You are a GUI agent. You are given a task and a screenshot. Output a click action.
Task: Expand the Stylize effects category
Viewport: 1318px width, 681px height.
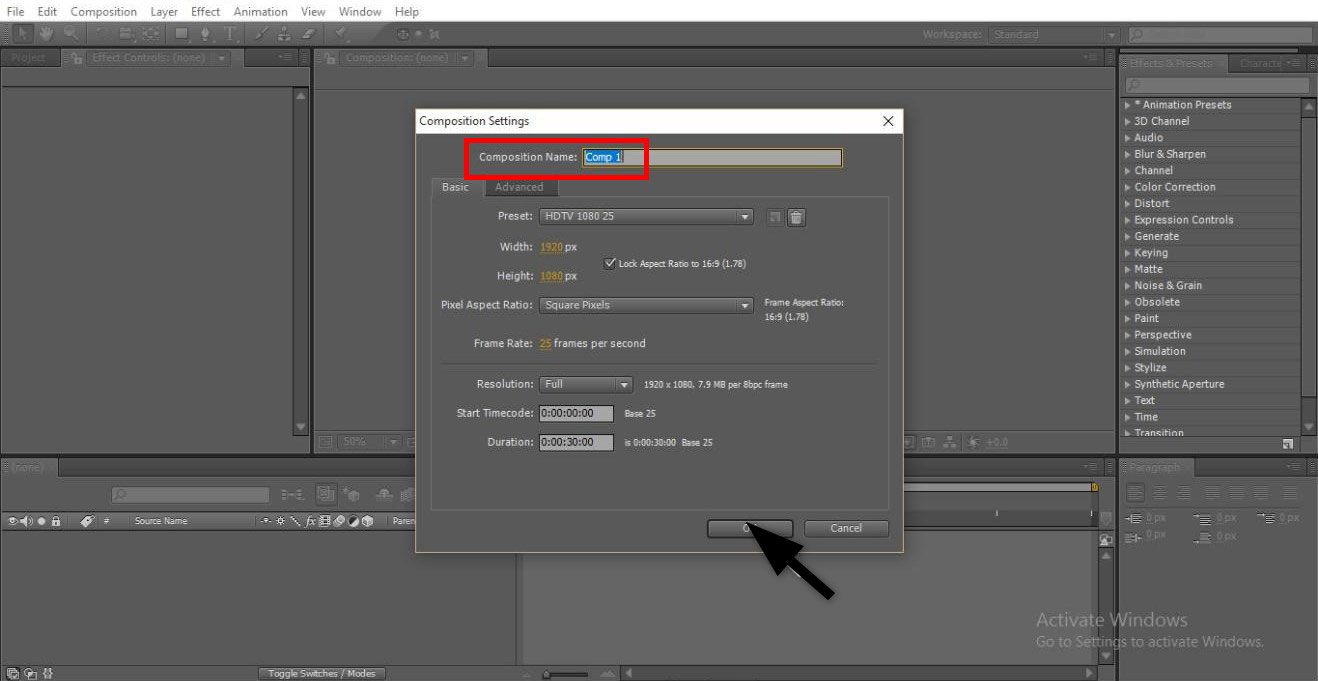[1128, 367]
